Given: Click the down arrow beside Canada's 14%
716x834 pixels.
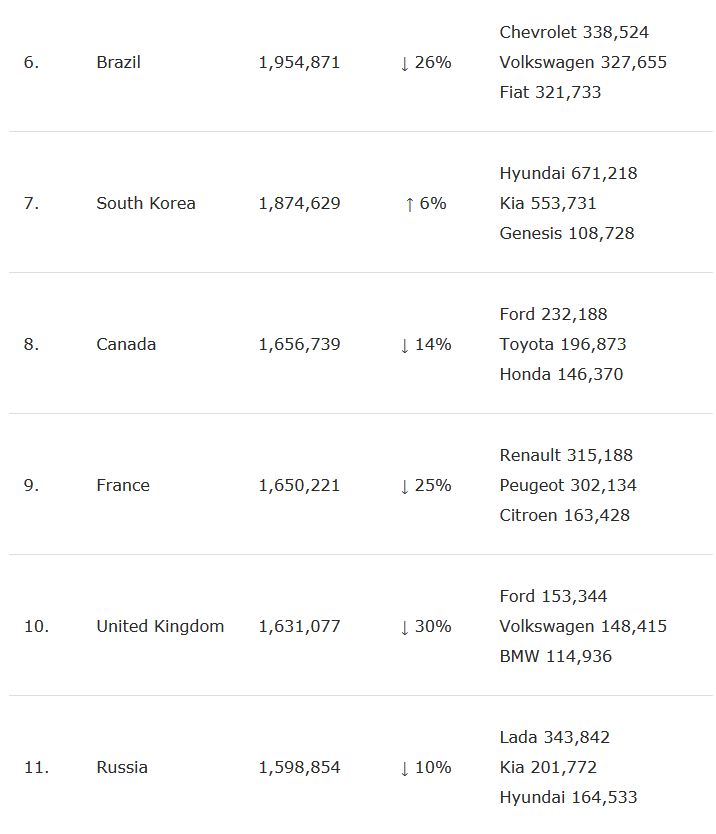Looking at the screenshot, I should pos(404,345).
